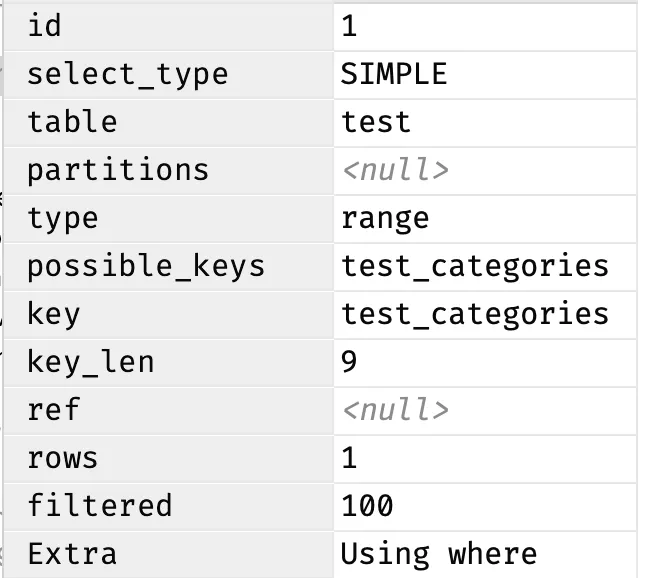
Task: Select the key row's test_categories value
Action: [x=485, y=315]
